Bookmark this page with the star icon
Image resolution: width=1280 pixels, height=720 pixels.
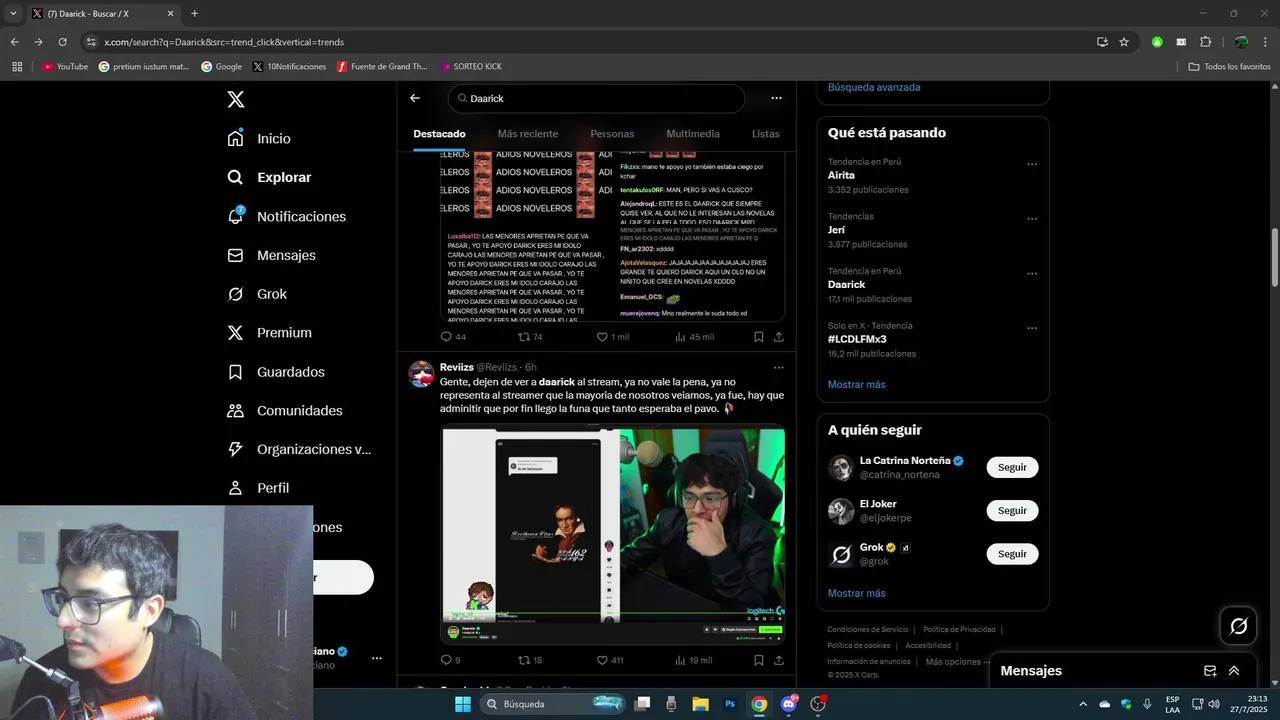click(1124, 42)
